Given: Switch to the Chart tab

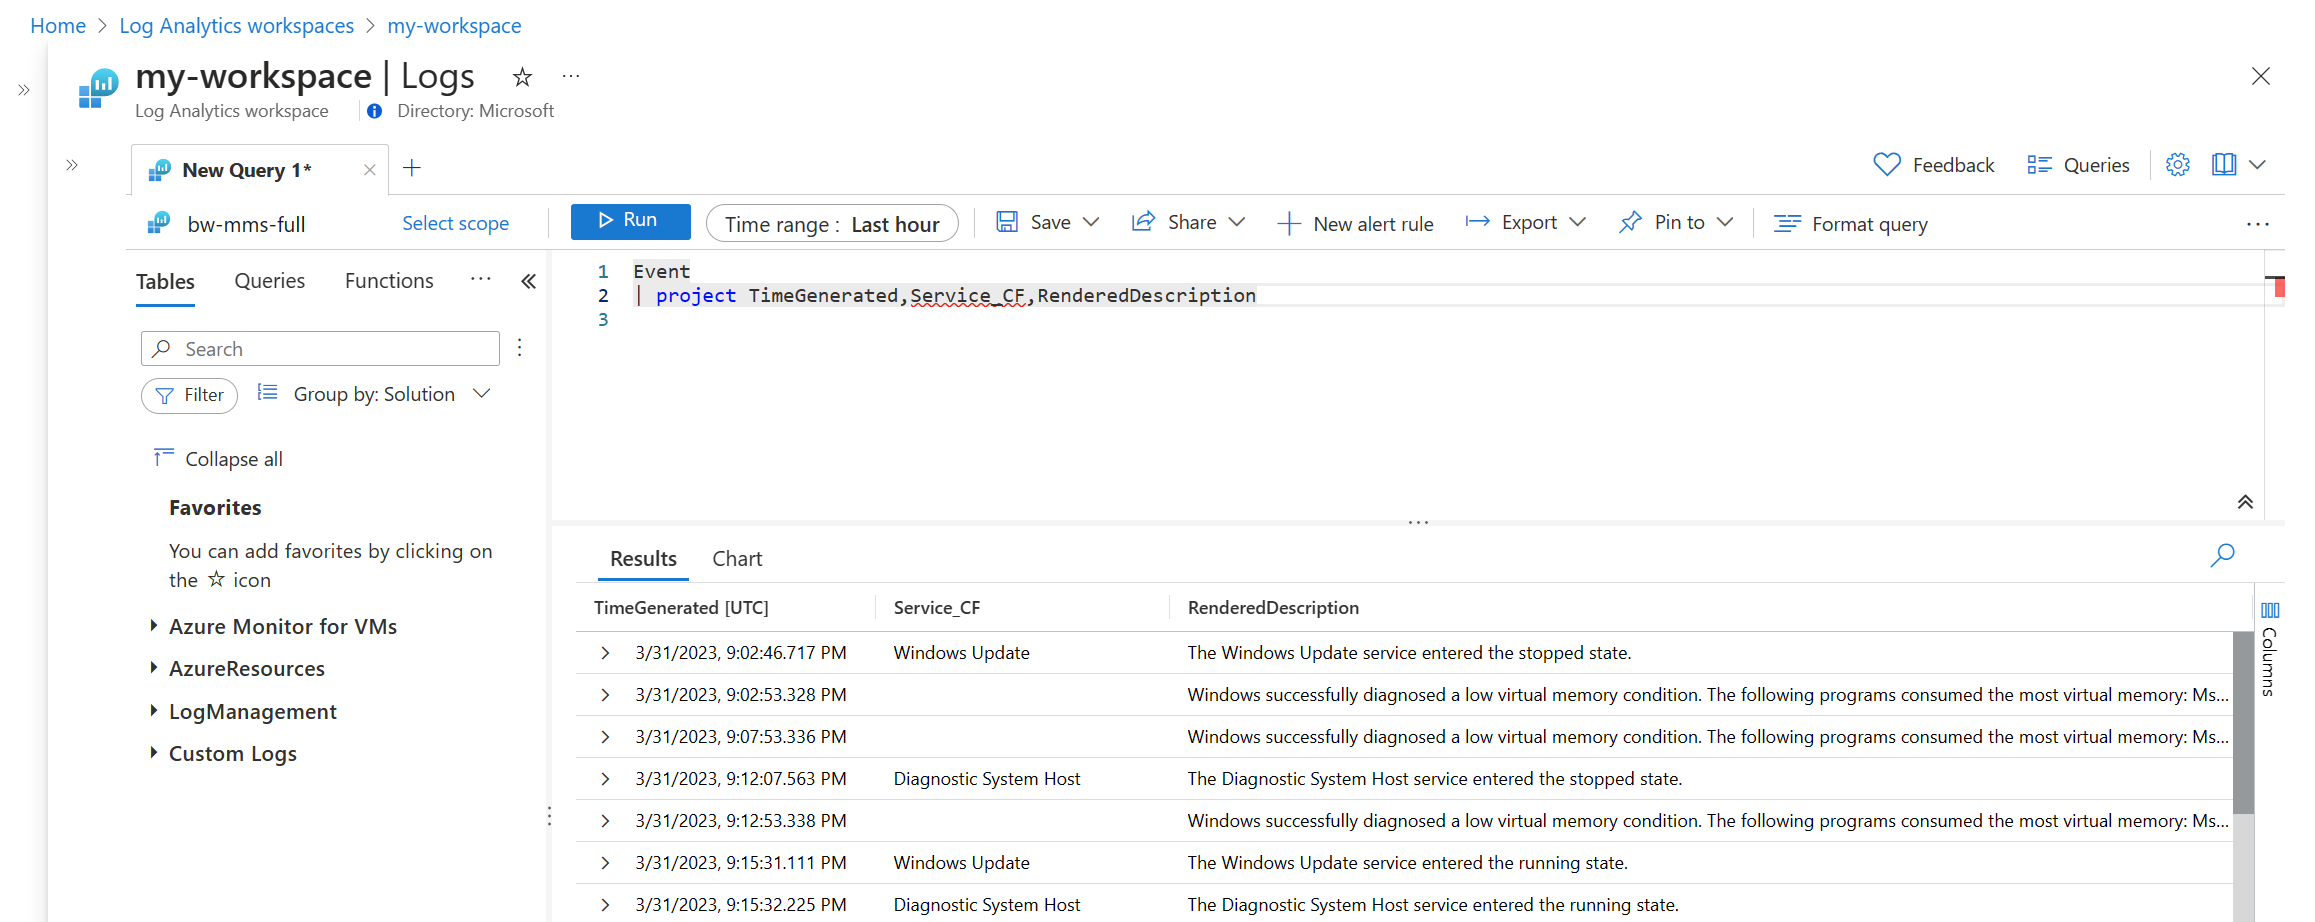Looking at the screenshot, I should tap(736, 559).
